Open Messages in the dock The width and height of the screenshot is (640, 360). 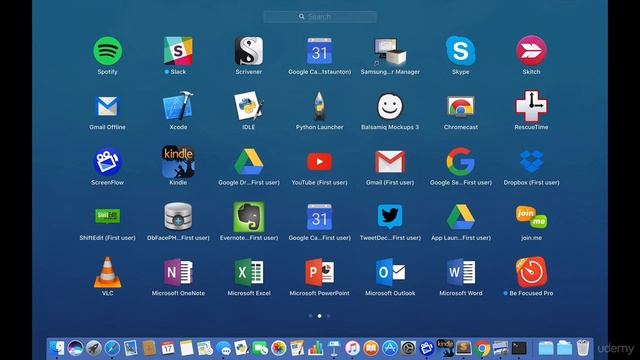(223, 349)
